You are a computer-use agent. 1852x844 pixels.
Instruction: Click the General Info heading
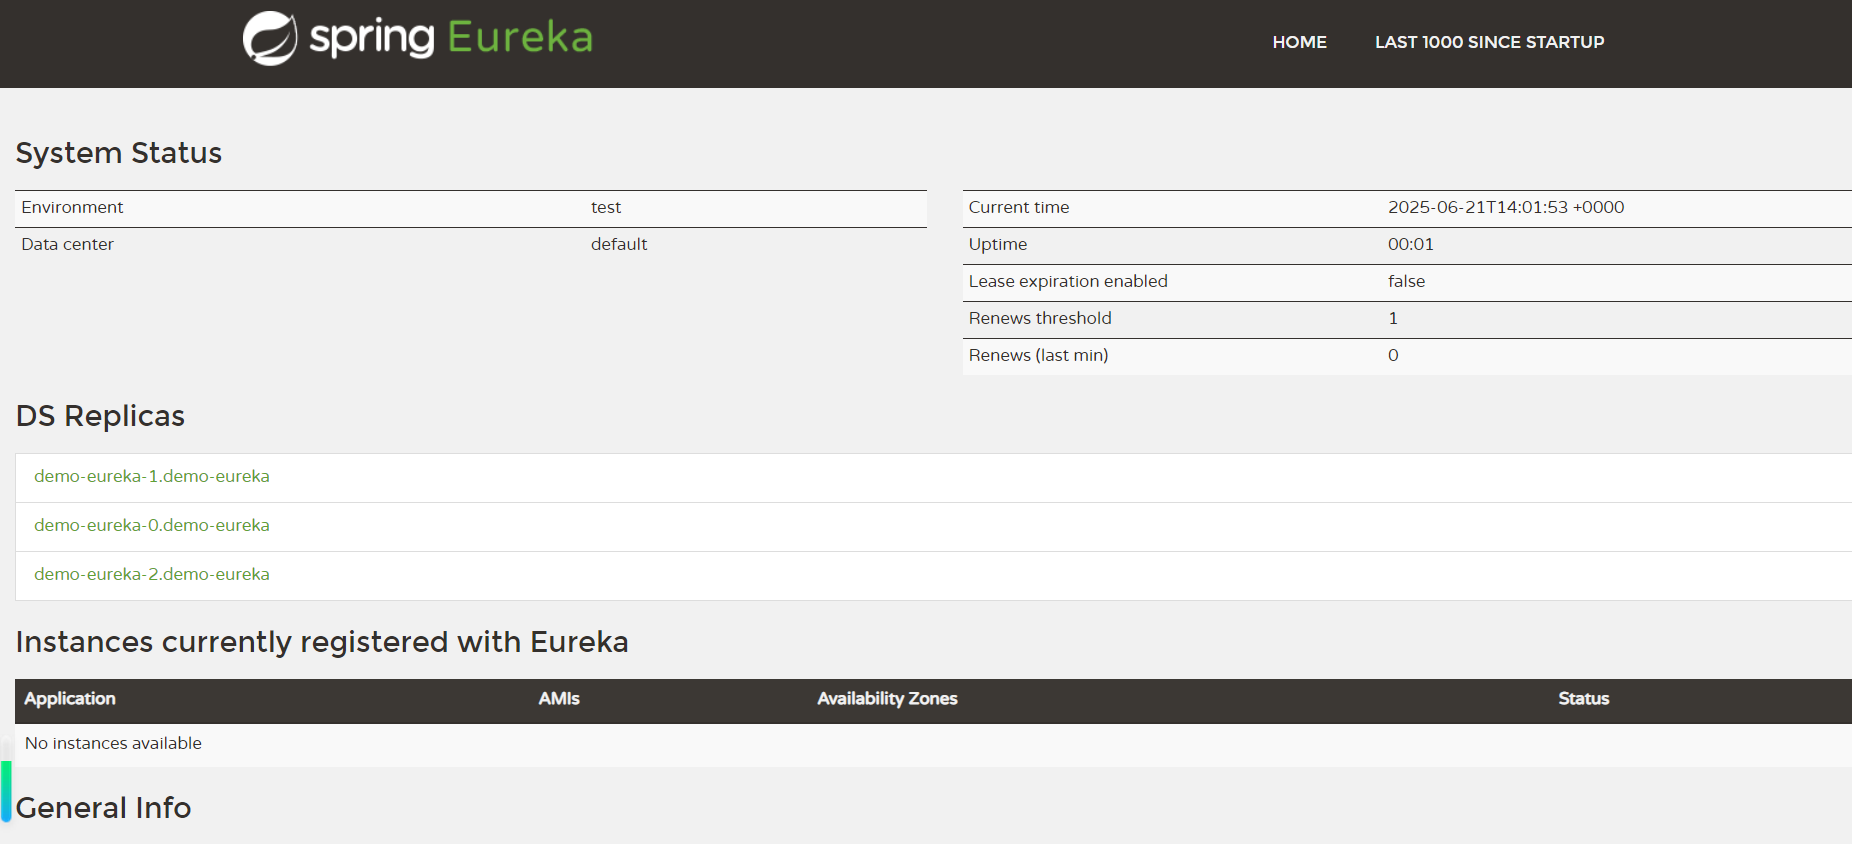tap(104, 808)
